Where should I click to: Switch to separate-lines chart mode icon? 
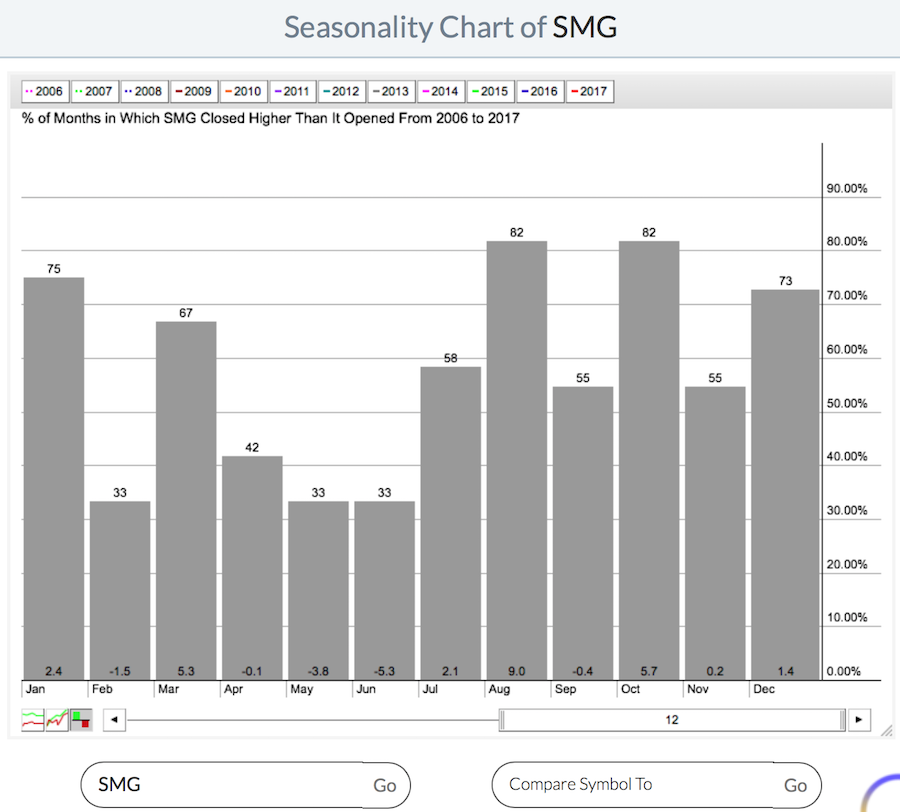[33, 720]
